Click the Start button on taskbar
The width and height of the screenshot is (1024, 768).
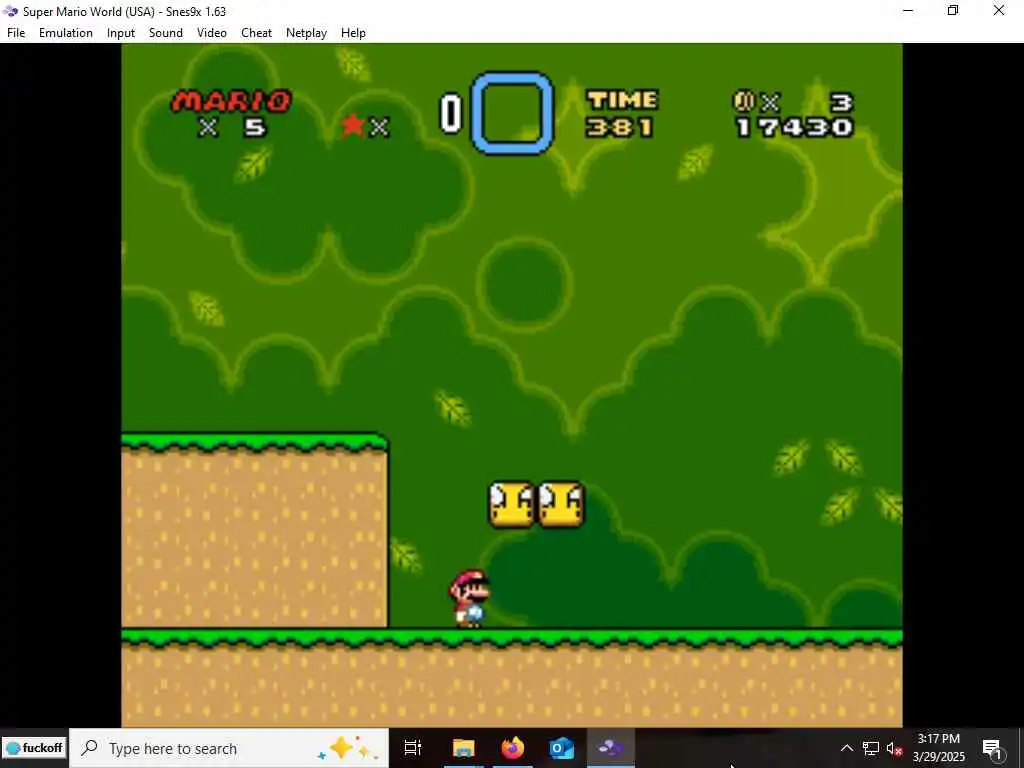[x=34, y=748]
